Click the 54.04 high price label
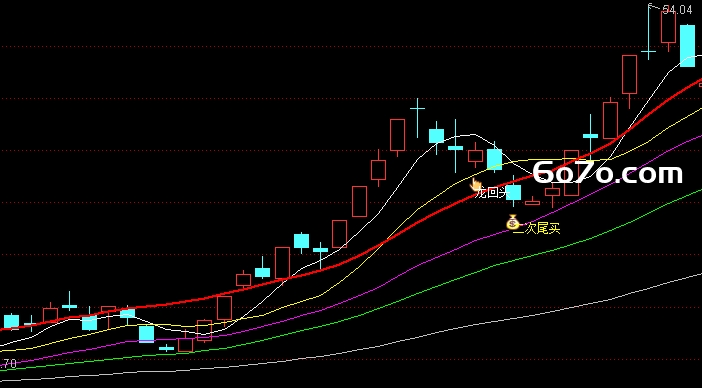This screenshot has width=702, height=388. 677,9
